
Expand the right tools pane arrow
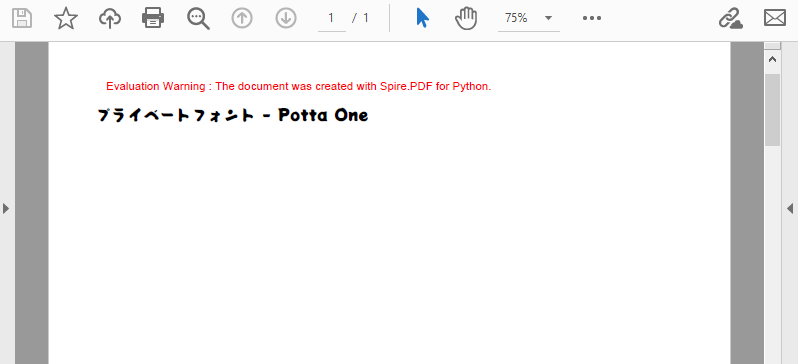click(790, 208)
